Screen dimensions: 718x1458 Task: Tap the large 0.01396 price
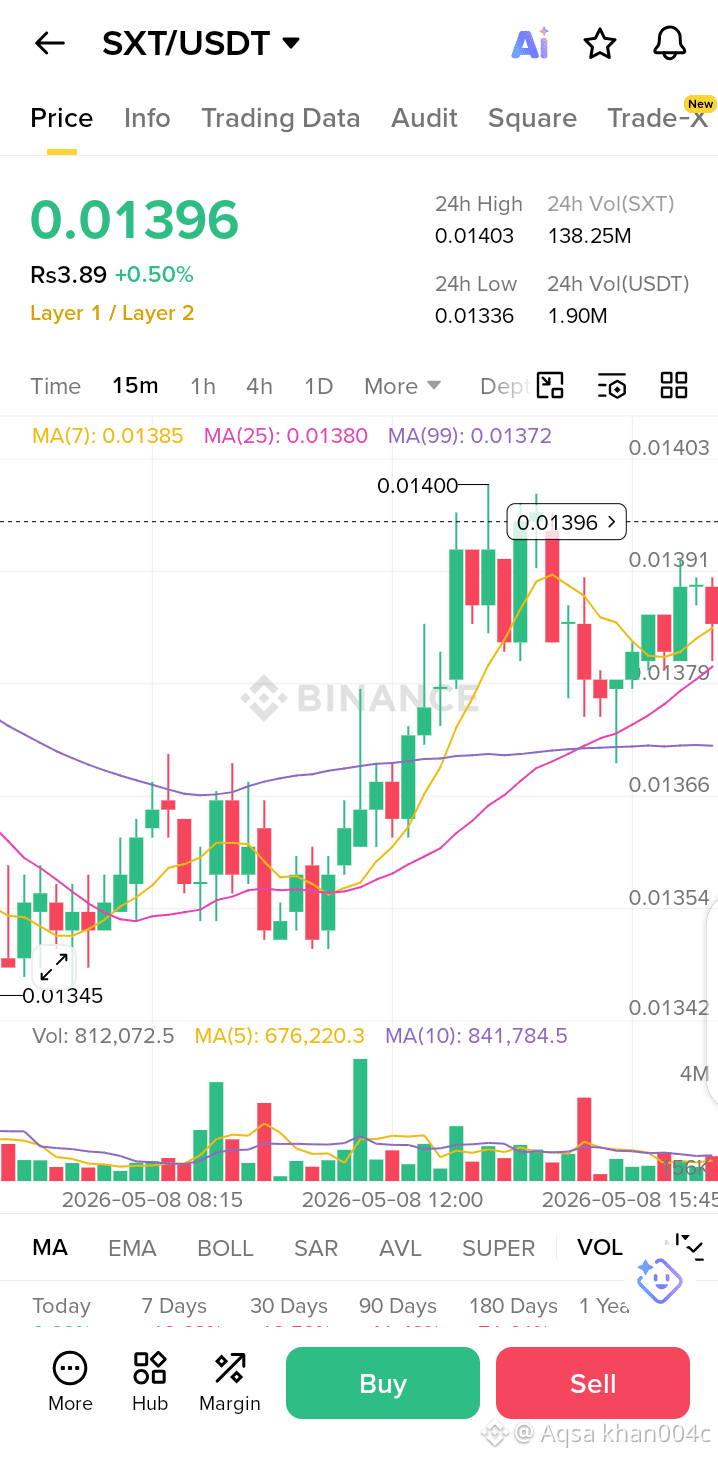(135, 220)
